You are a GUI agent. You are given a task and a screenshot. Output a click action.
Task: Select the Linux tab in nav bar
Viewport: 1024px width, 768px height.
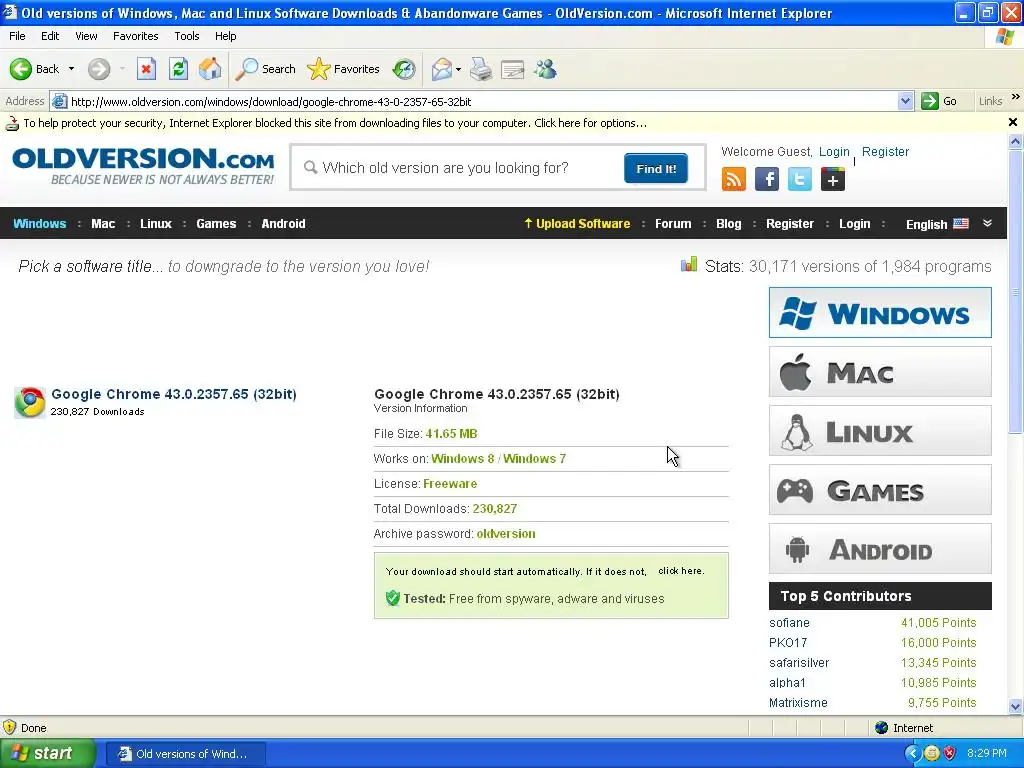156,223
